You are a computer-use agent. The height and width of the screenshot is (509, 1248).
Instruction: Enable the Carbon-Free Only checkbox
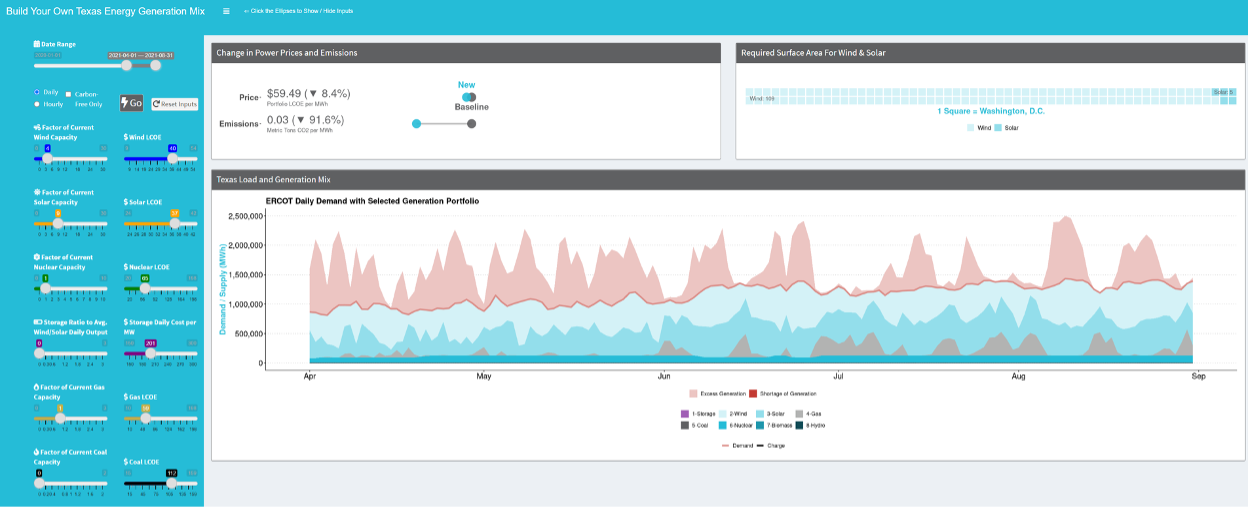click(68, 93)
